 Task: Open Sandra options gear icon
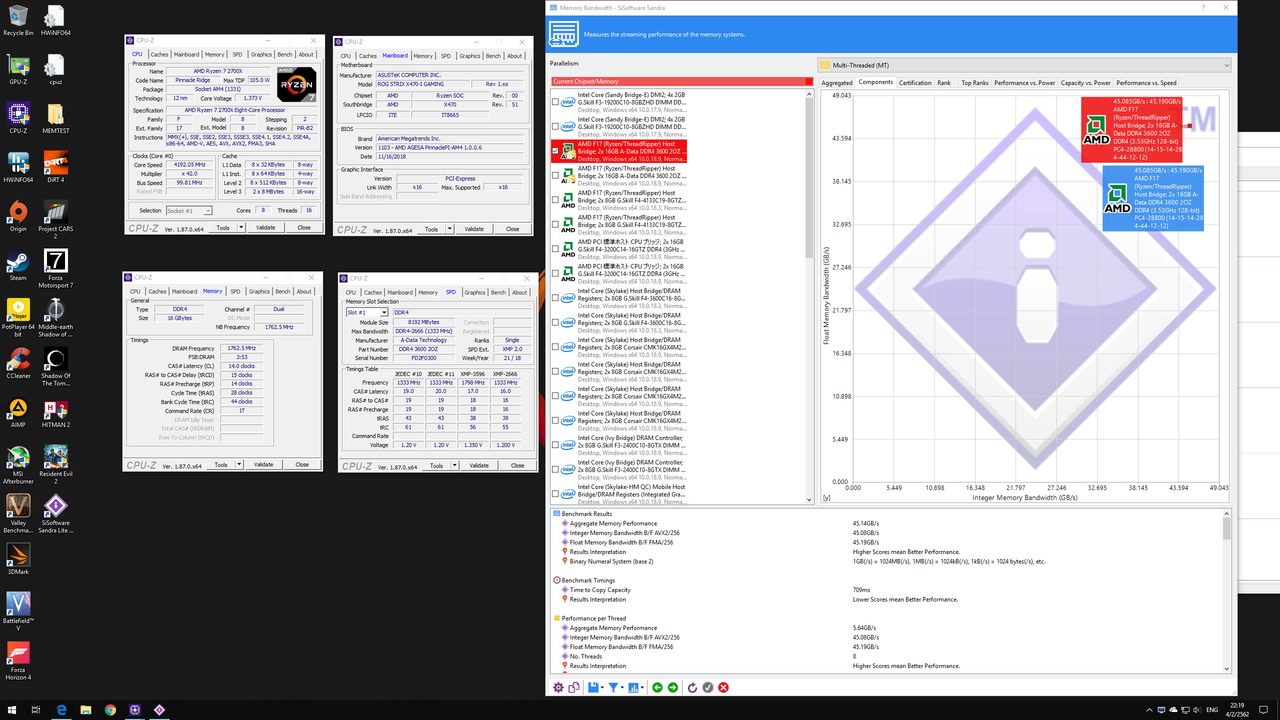(558, 687)
